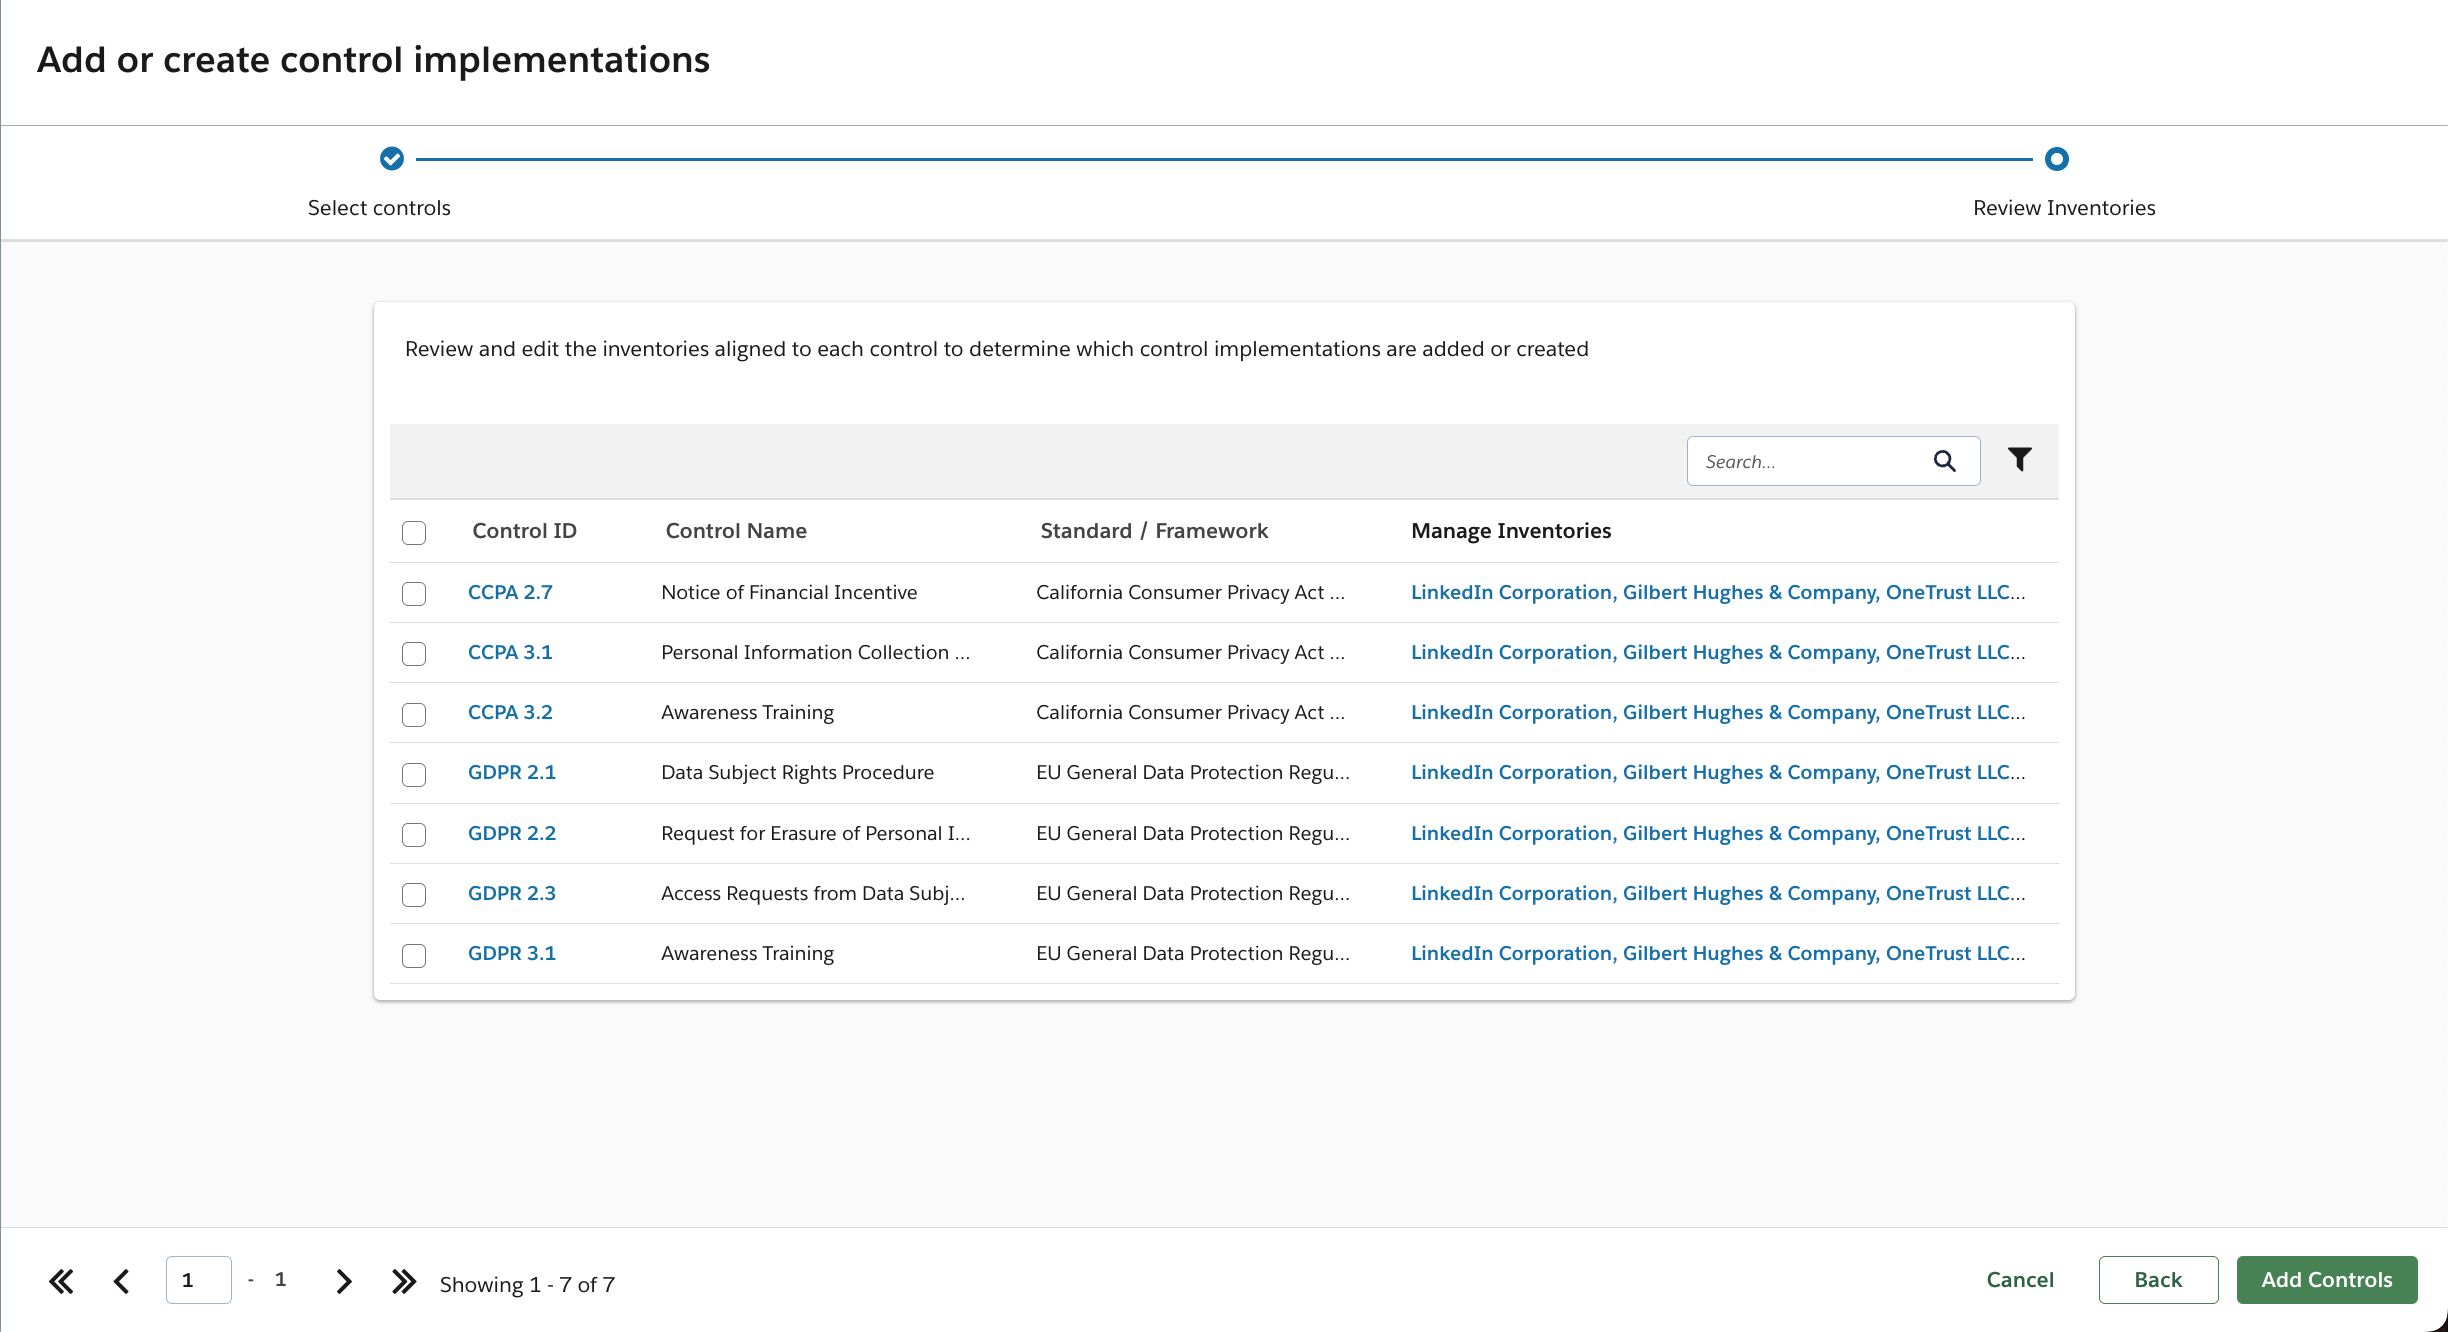The height and width of the screenshot is (1332, 2448).
Task: Check the CCPA 2.7 row checkbox
Action: [414, 594]
